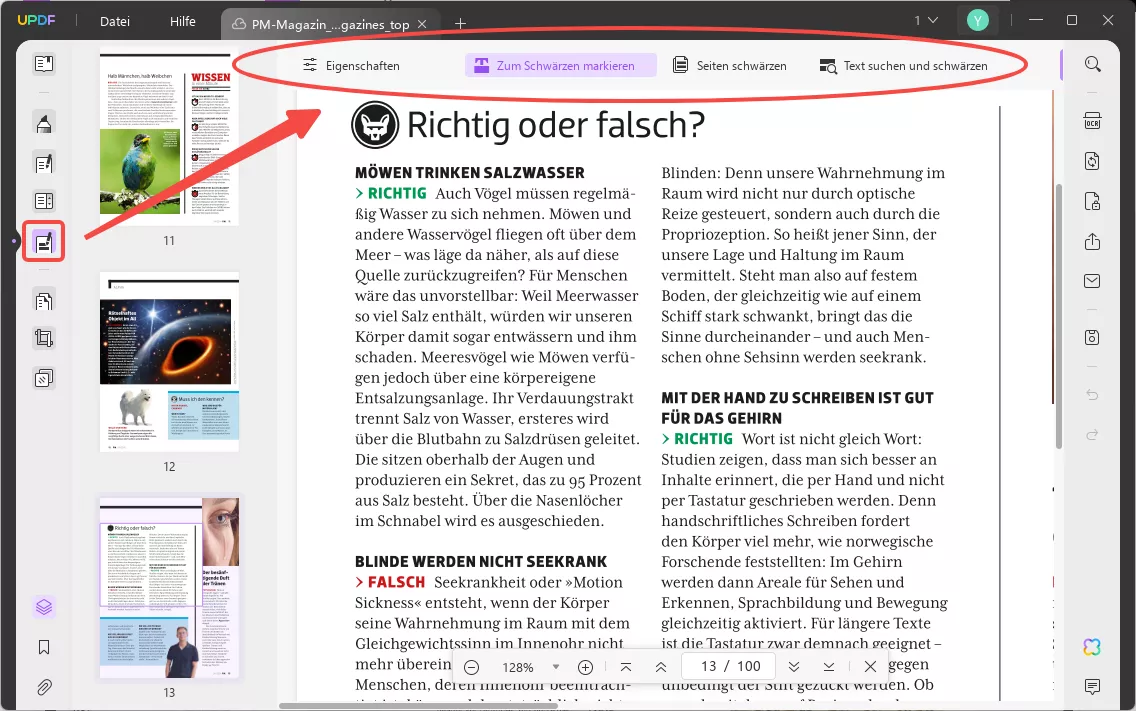
Task: Open the Hilfe menu
Action: (183, 22)
